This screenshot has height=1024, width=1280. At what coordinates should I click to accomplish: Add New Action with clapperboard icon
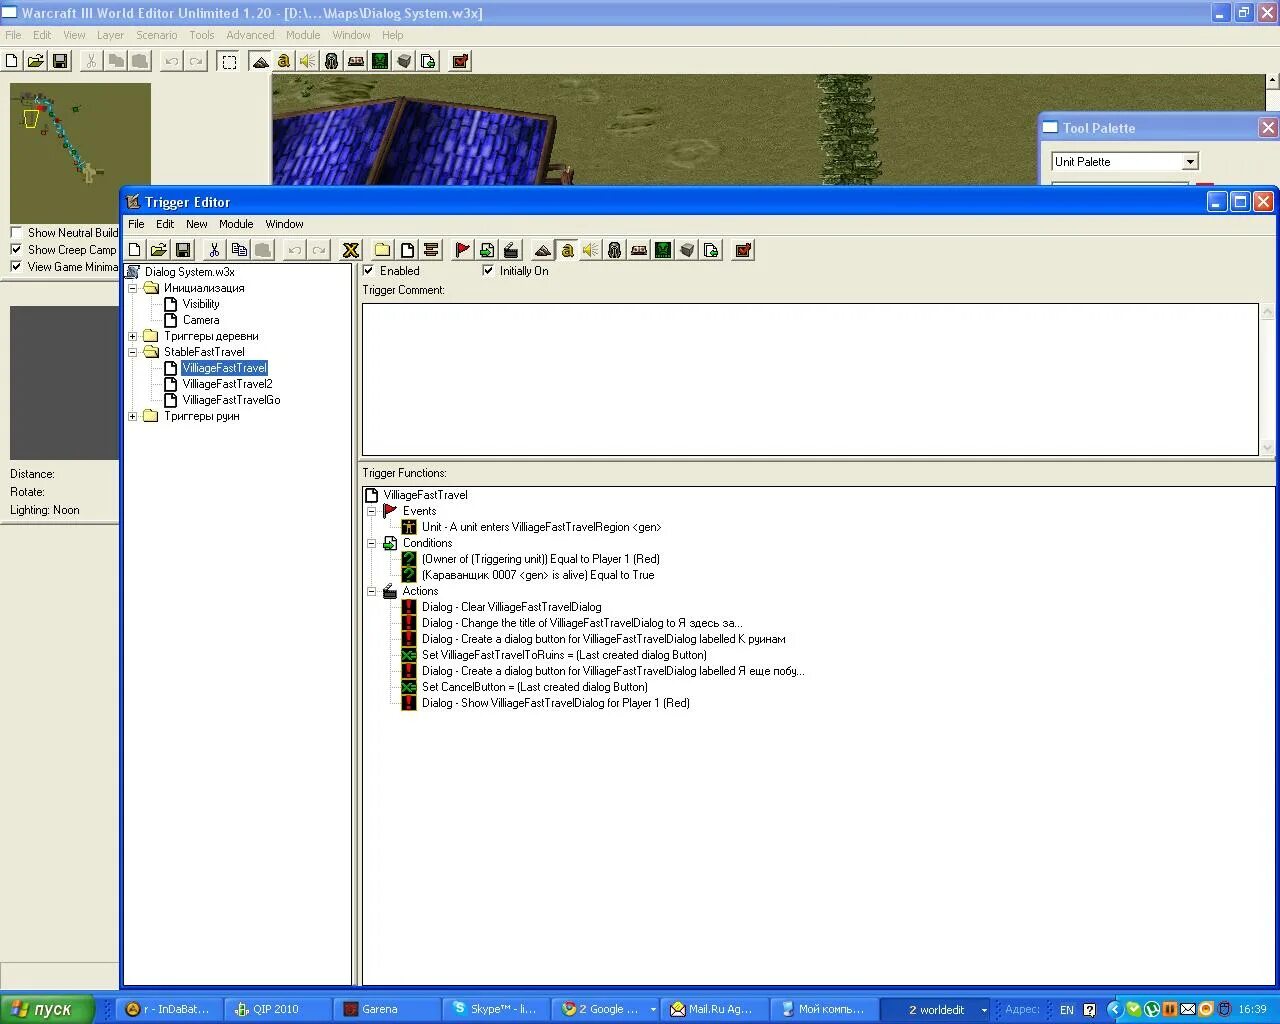click(x=511, y=250)
